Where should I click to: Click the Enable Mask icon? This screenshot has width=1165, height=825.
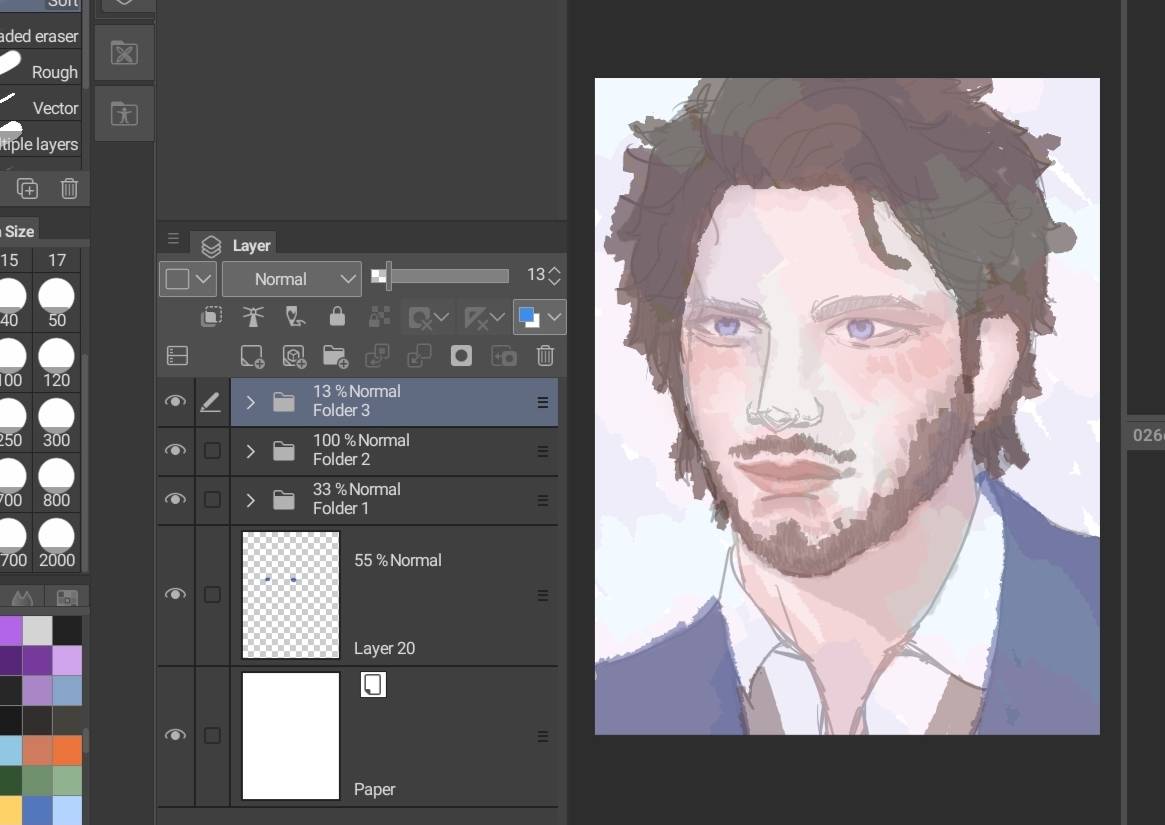click(421, 319)
